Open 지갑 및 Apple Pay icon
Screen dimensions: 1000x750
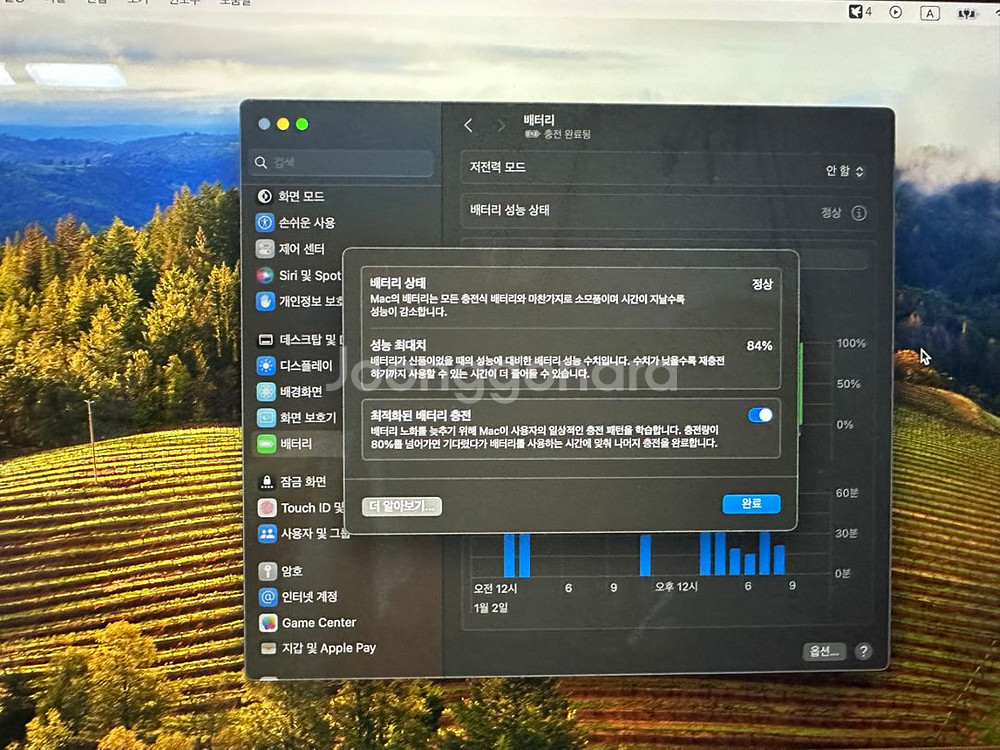coord(268,648)
